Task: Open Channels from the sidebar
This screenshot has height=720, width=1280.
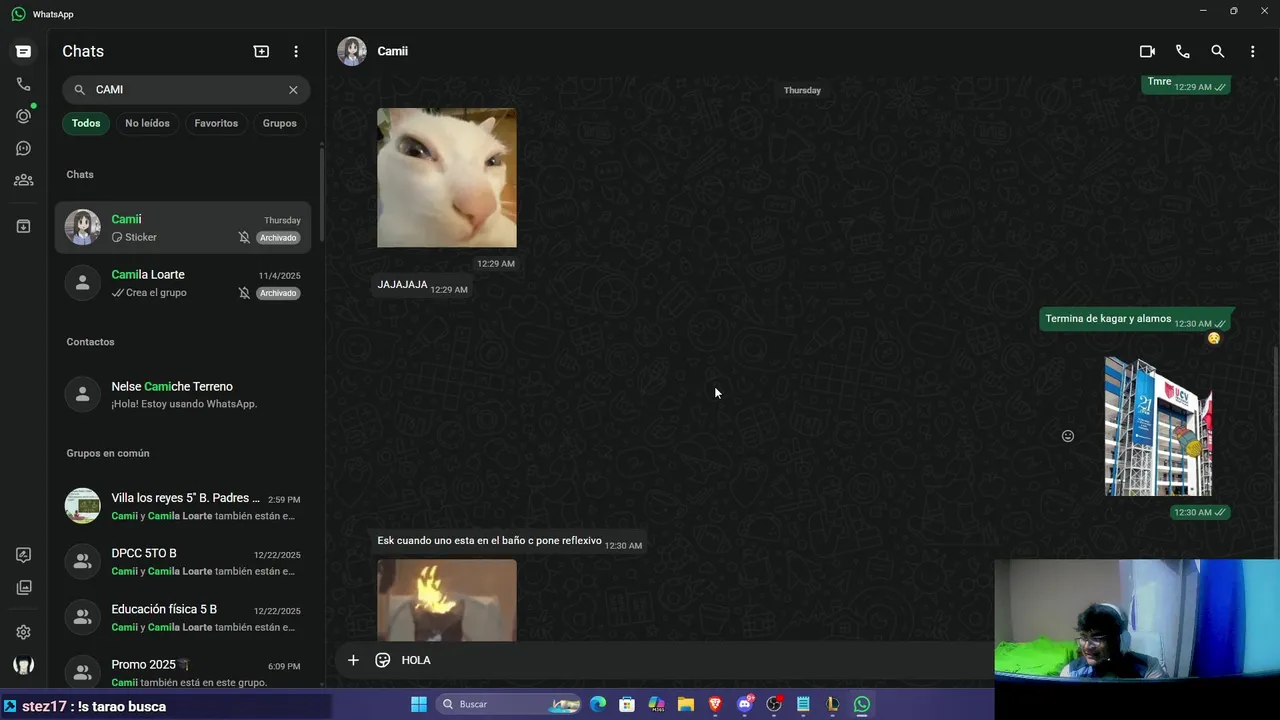Action: (23, 148)
